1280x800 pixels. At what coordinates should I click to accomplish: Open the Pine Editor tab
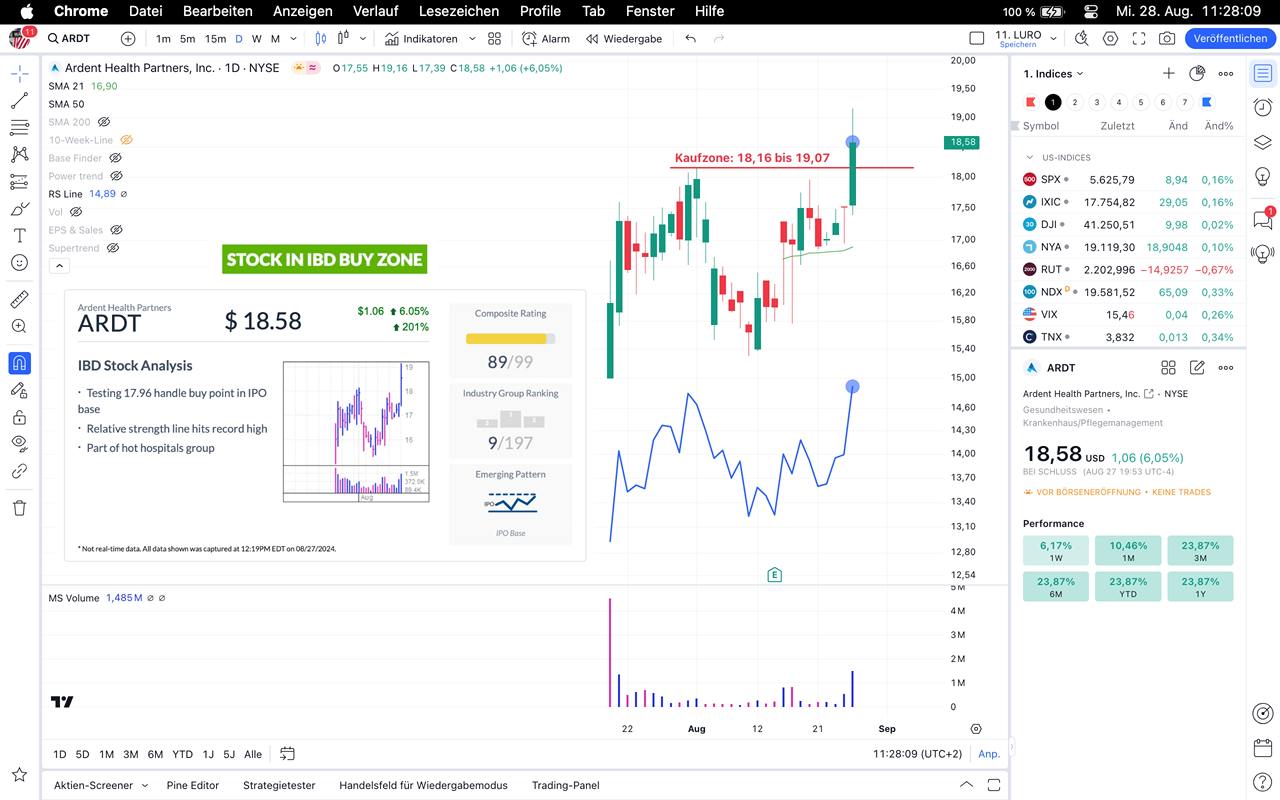coord(192,785)
